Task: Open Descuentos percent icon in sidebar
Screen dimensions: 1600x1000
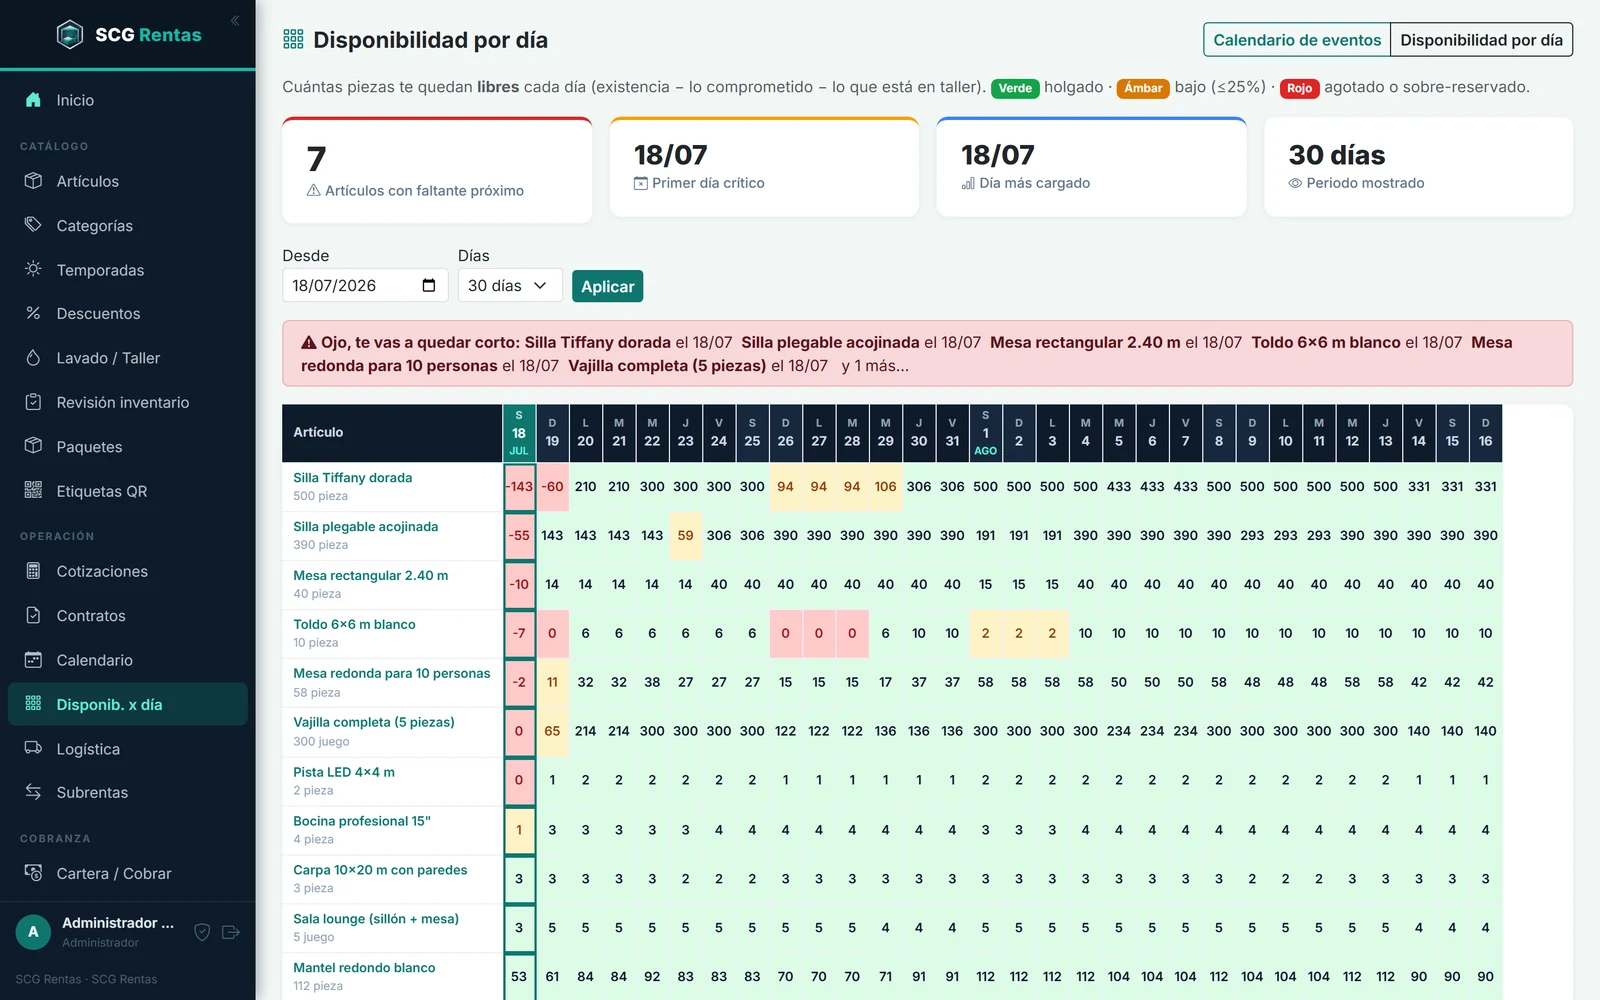Action: click(x=33, y=313)
